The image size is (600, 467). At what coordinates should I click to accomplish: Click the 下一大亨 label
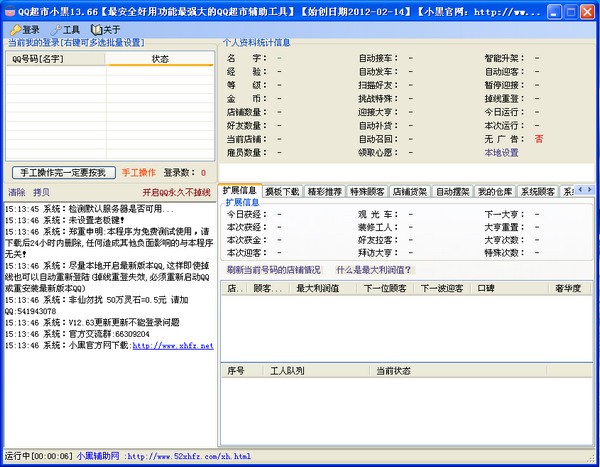click(504, 214)
